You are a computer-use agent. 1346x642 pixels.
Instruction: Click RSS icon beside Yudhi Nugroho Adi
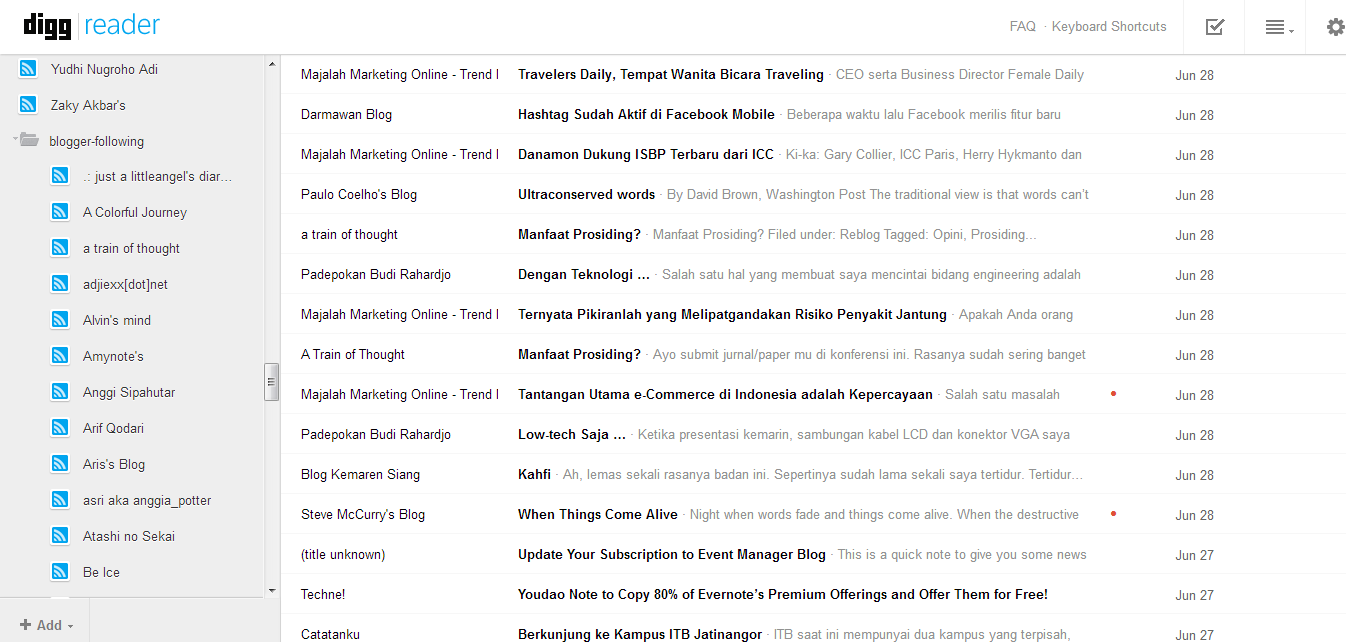point(29,69)
